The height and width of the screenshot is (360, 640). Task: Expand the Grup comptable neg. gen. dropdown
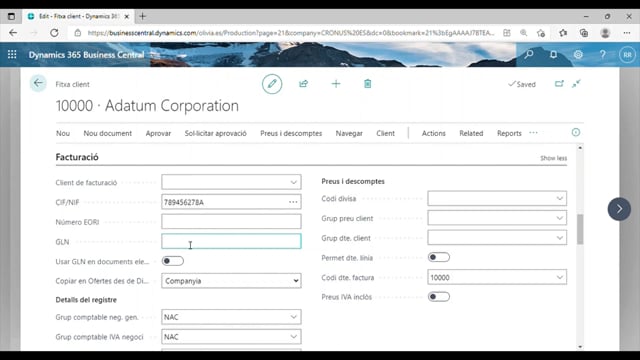[293, 317]
